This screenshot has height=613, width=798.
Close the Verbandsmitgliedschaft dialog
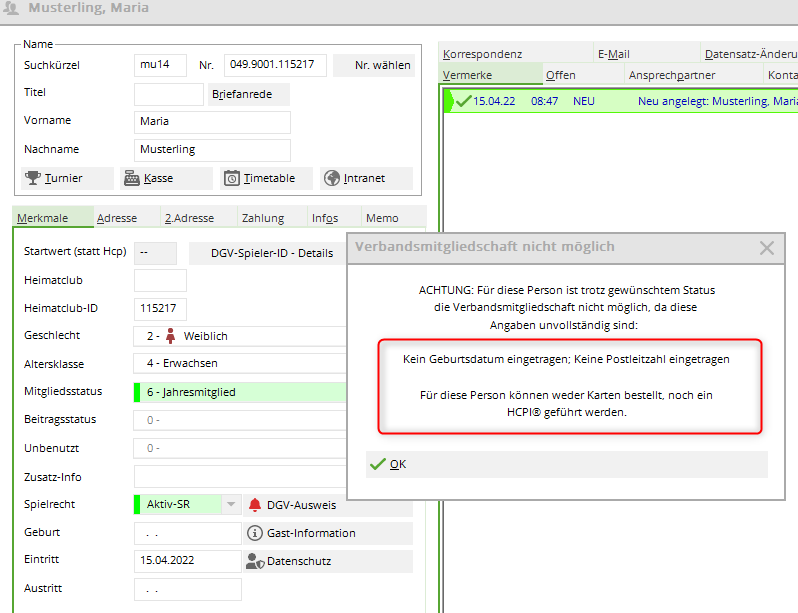tap(766, 248)
